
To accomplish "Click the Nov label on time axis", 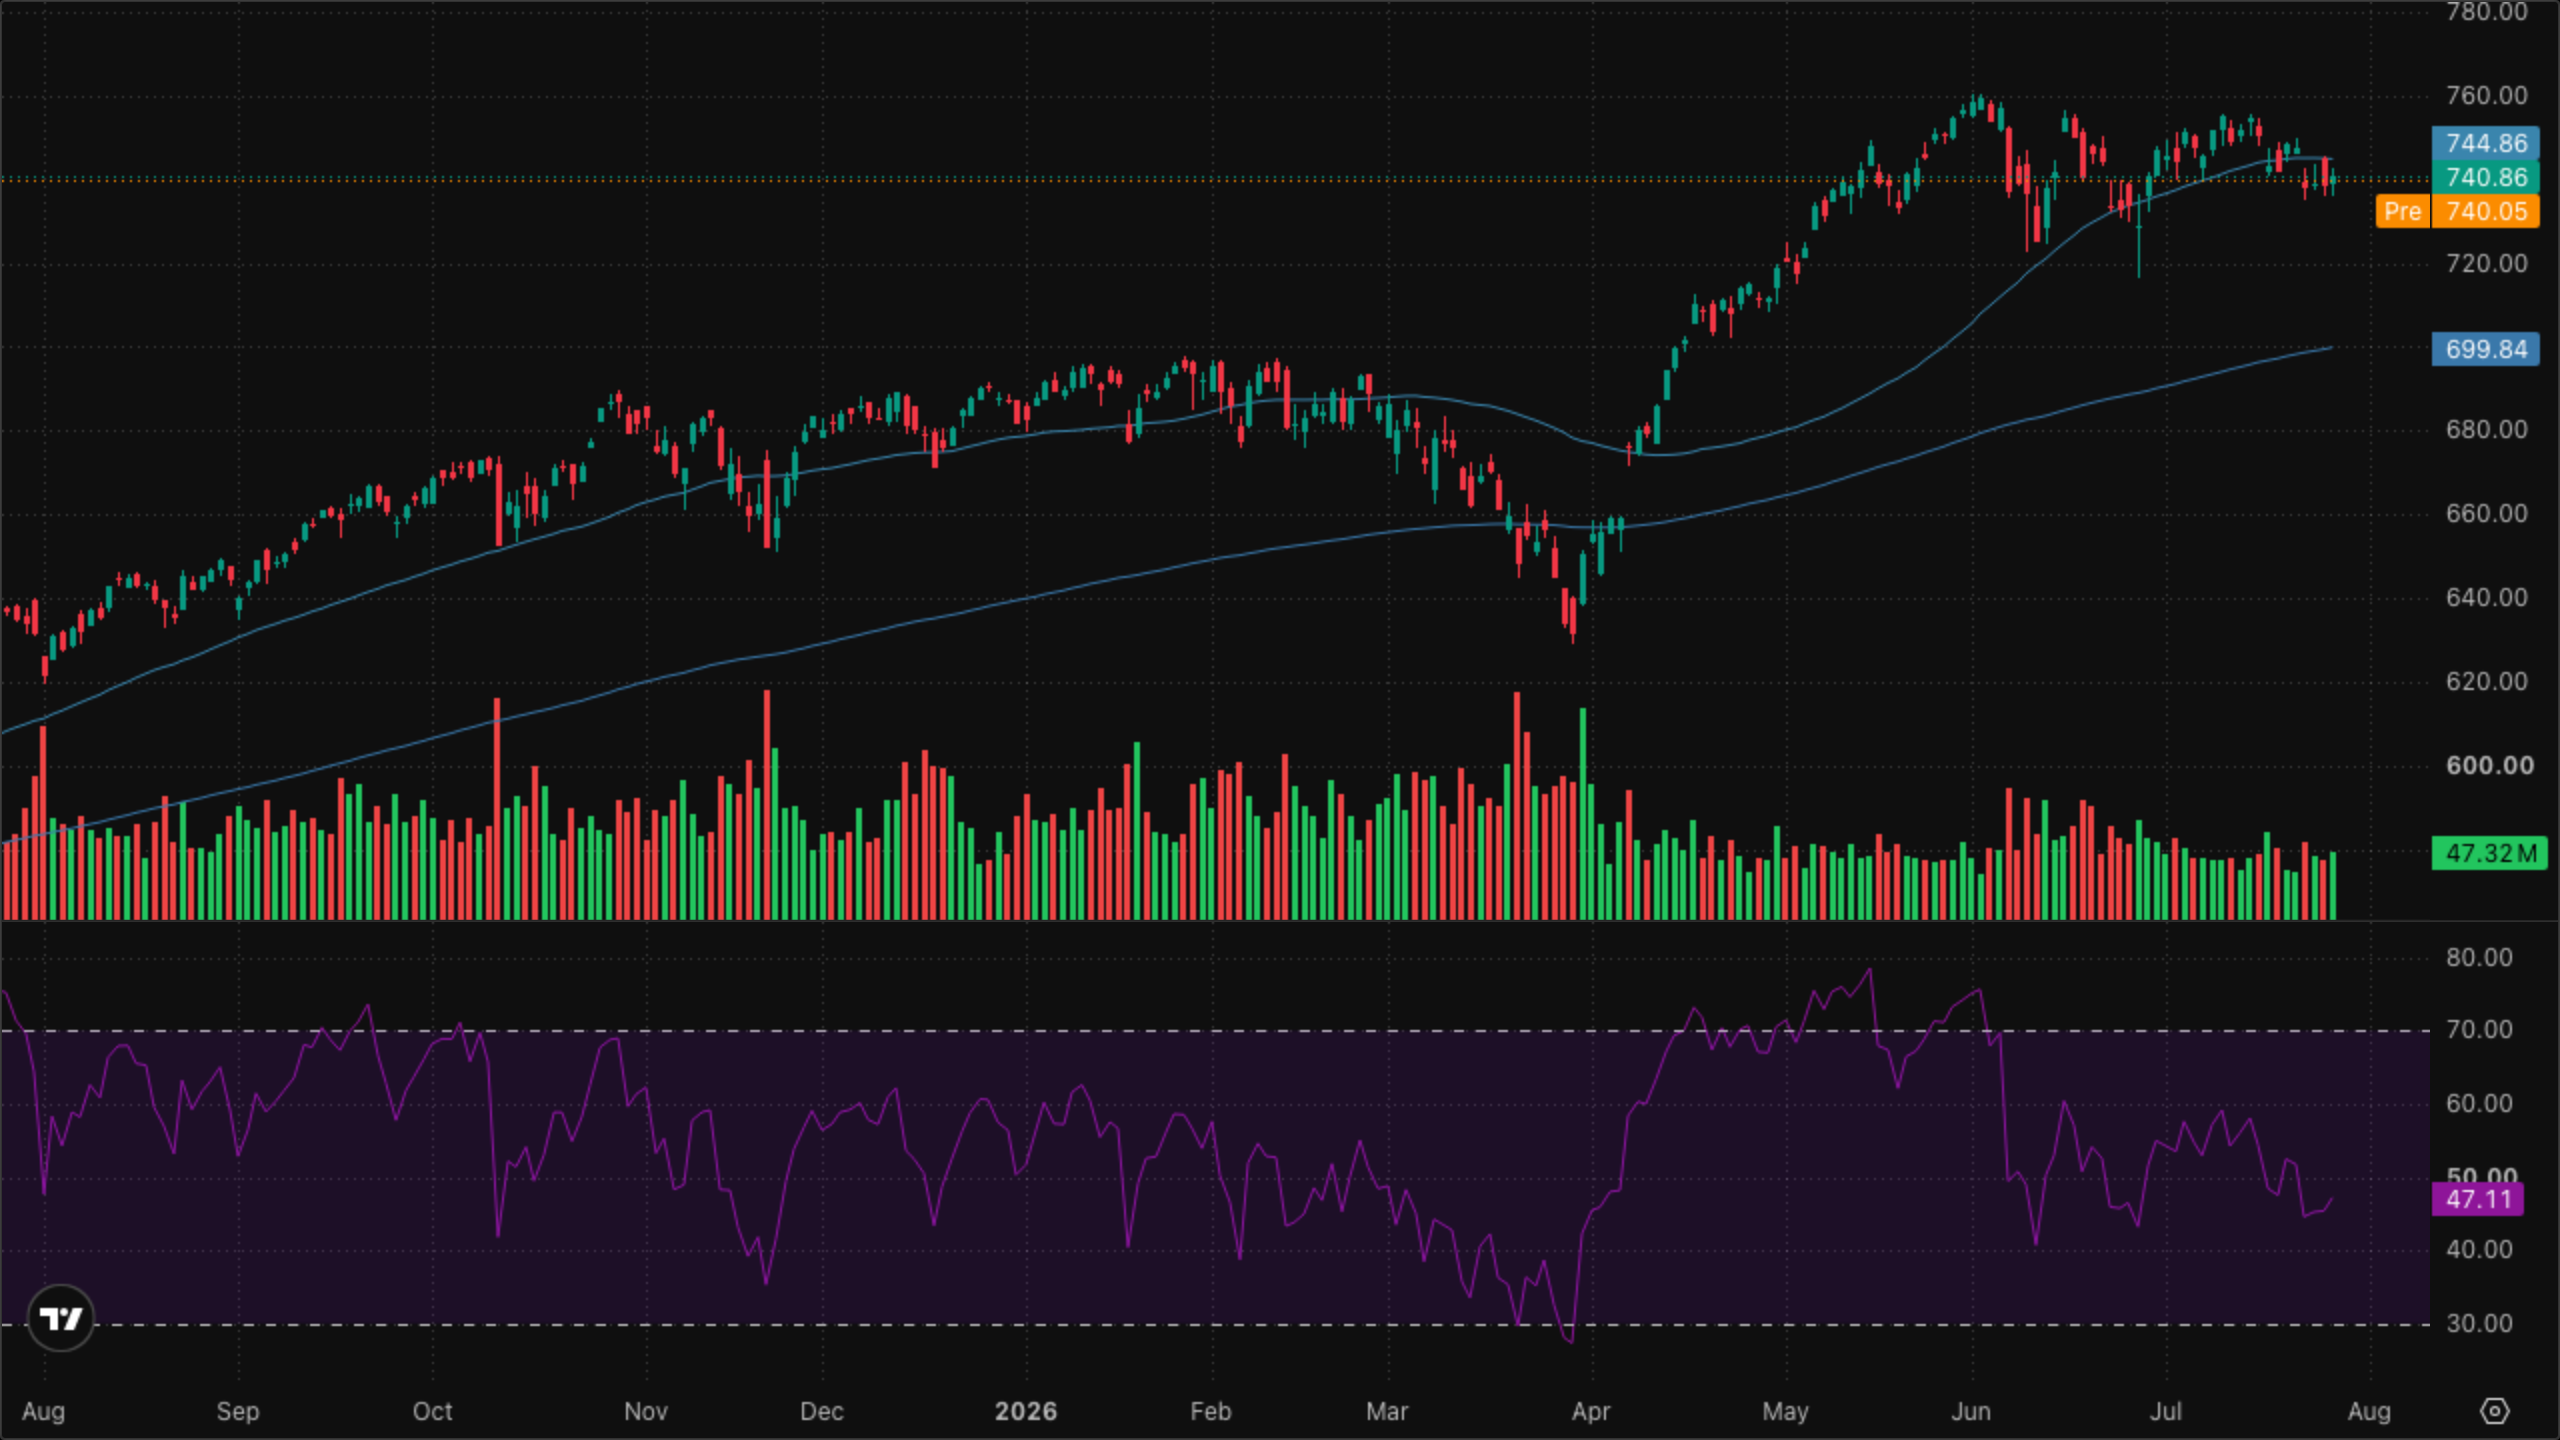I will click(645, 1411).
